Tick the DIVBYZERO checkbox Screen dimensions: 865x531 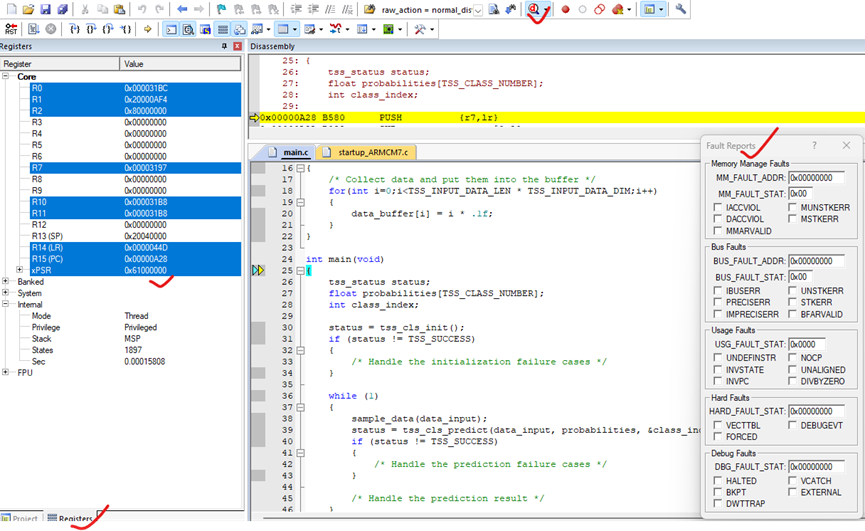[792, 381]
